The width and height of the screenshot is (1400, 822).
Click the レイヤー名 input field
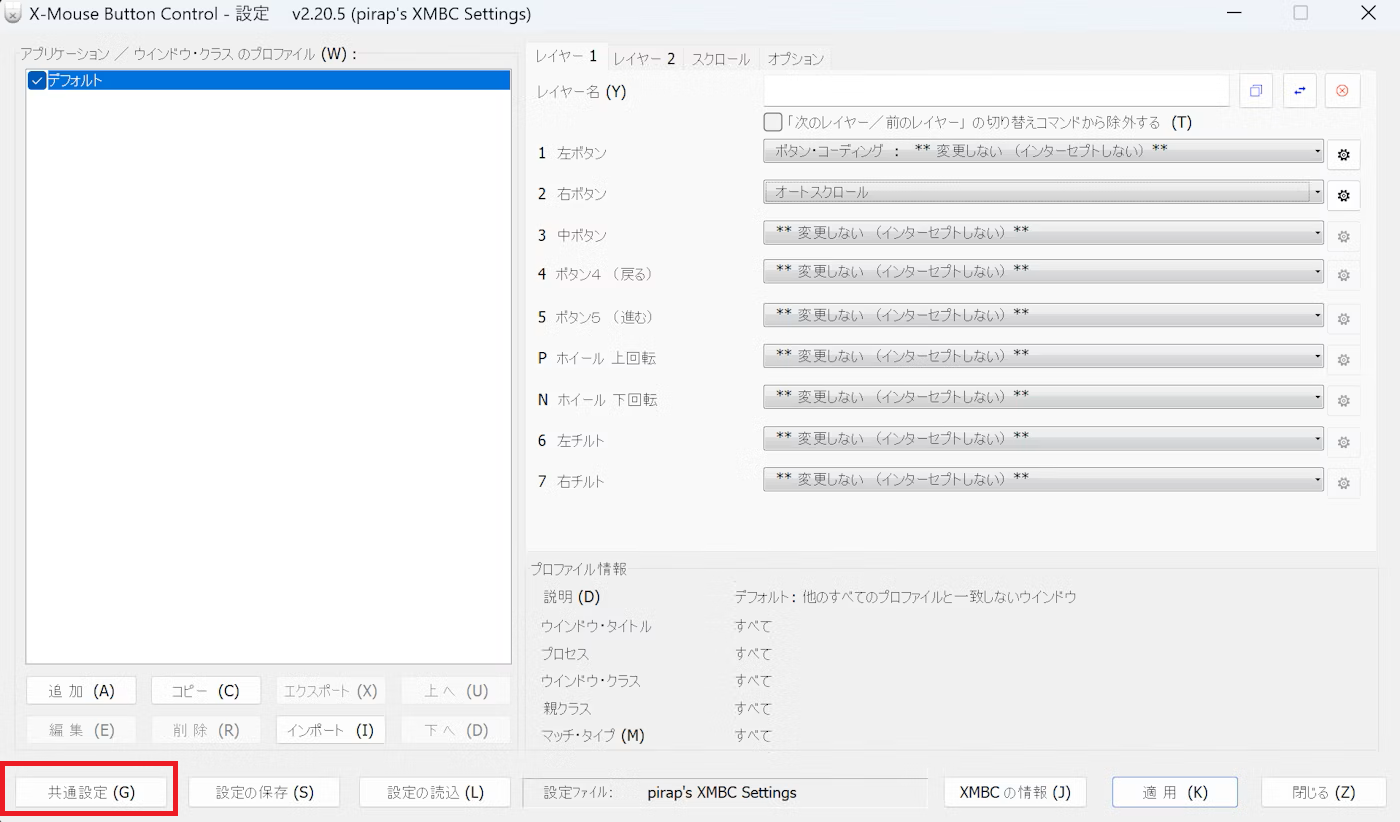[996, 91]
